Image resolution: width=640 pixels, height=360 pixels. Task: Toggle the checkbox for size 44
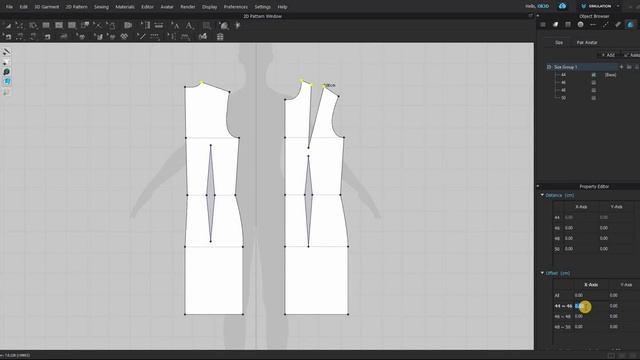pyautogui.click(x=593, y=75)
